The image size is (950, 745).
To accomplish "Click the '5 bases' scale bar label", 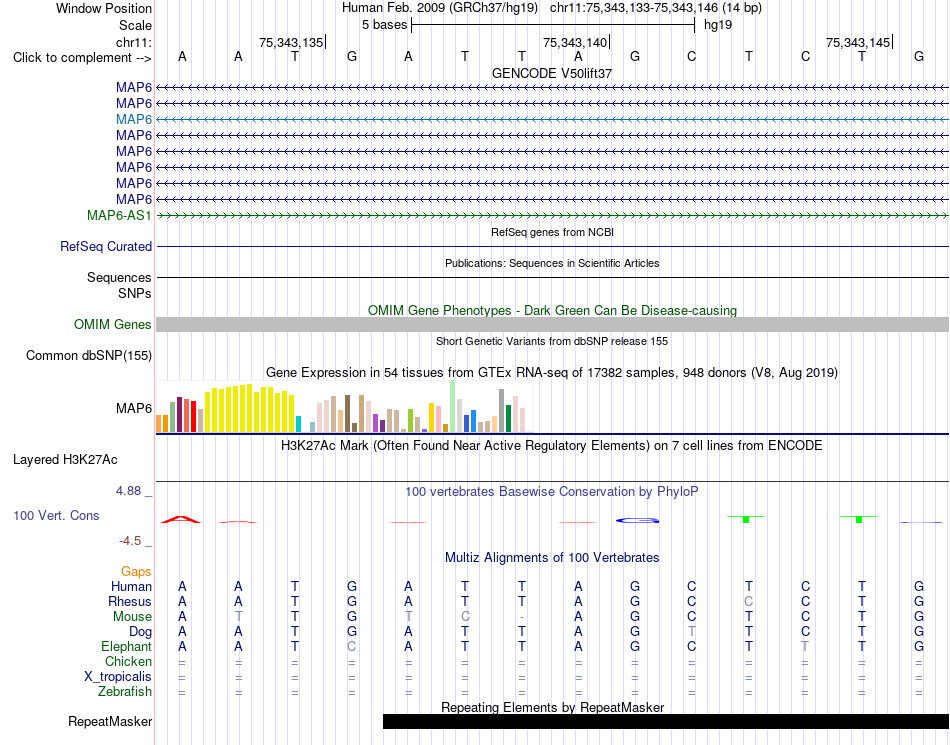I will pos(385,25).
